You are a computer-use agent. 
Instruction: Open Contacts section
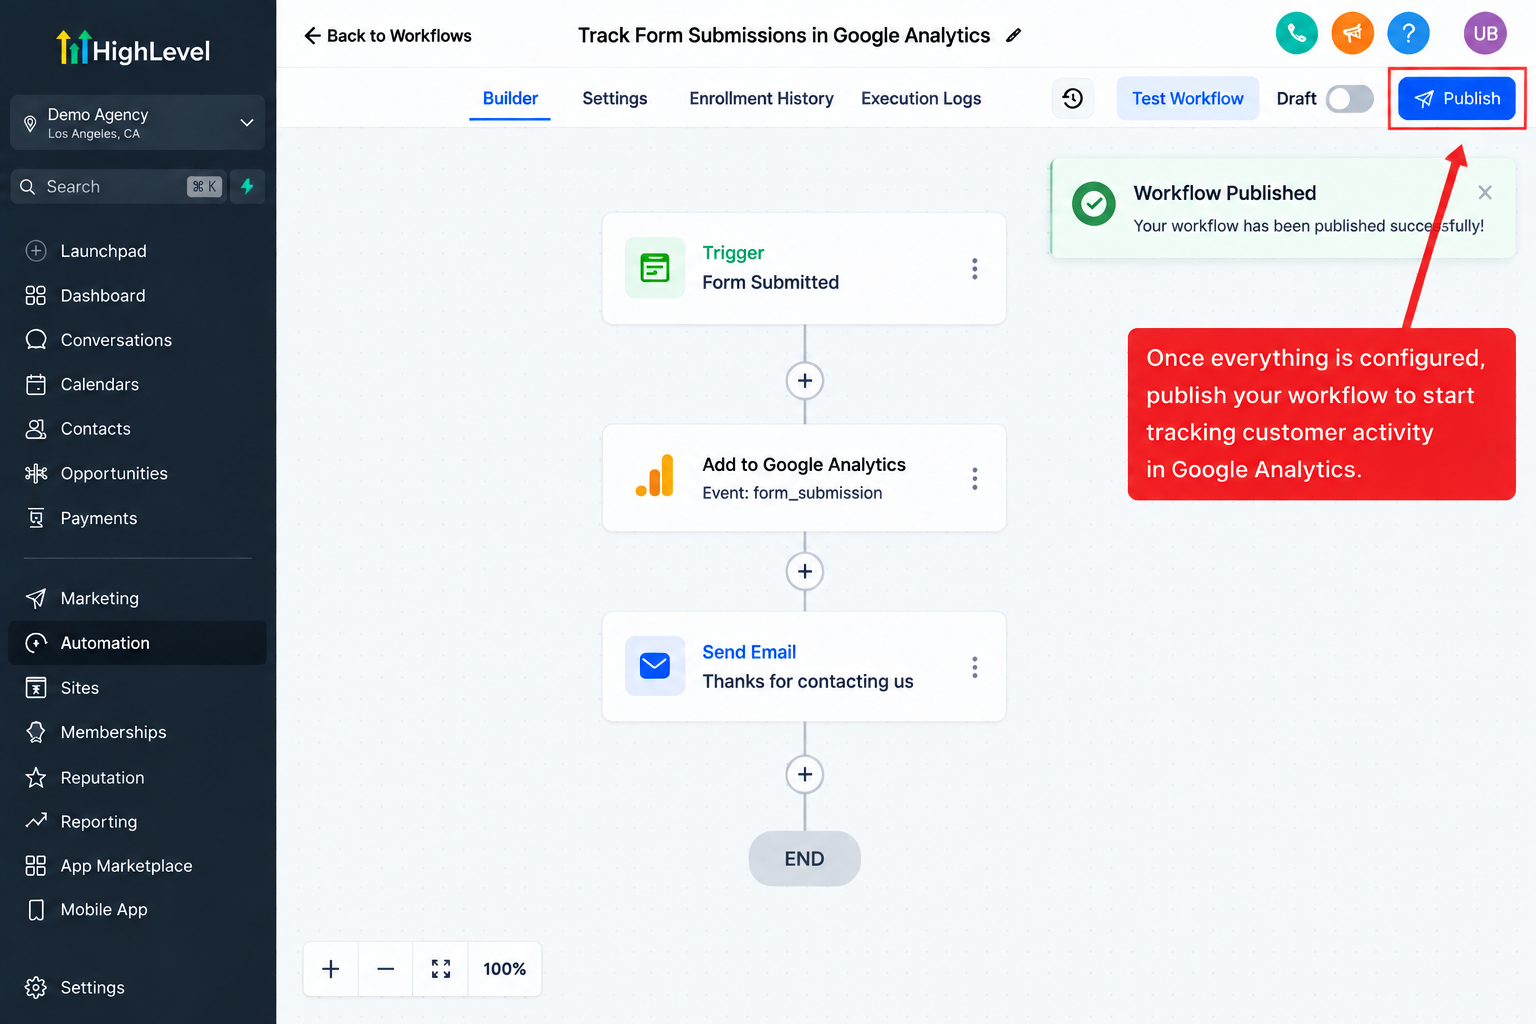click(x=137, y=429)
